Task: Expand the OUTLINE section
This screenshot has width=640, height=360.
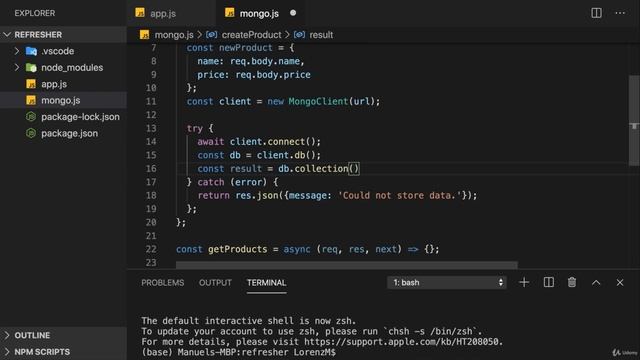Action: coord(63,335)
